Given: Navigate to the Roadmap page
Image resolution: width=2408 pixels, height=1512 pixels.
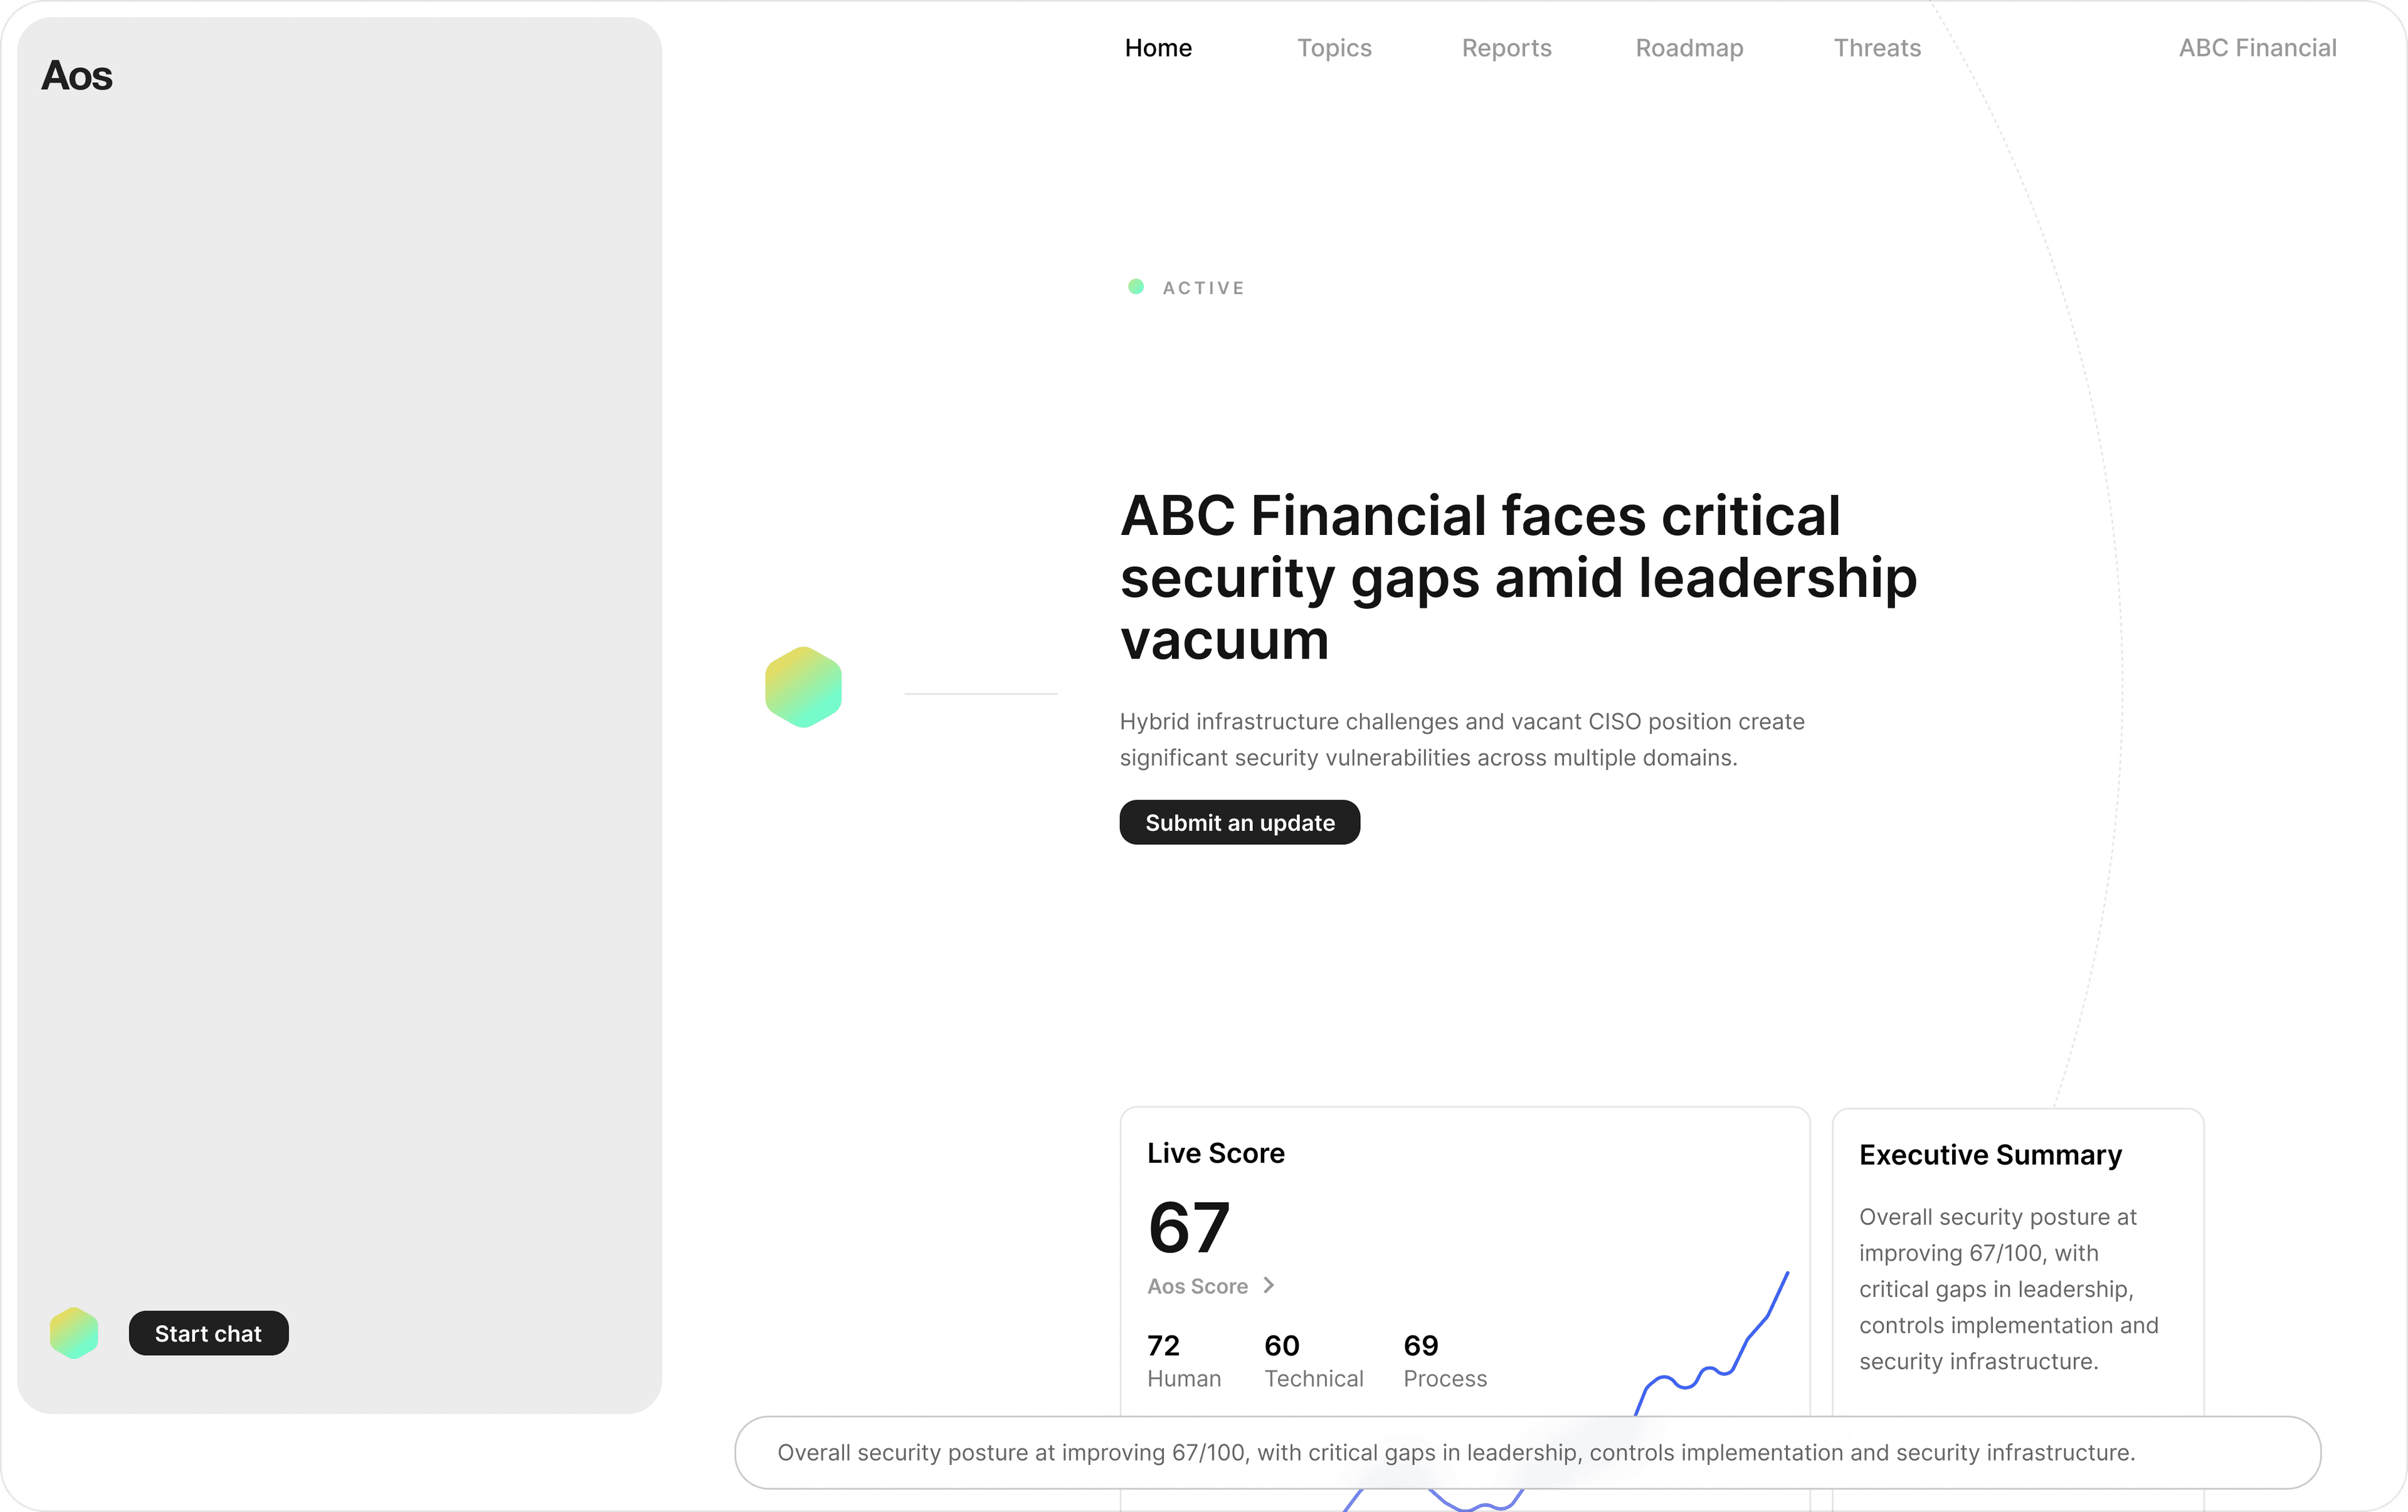Looking at the screenshot, I should click(1689, 47).
